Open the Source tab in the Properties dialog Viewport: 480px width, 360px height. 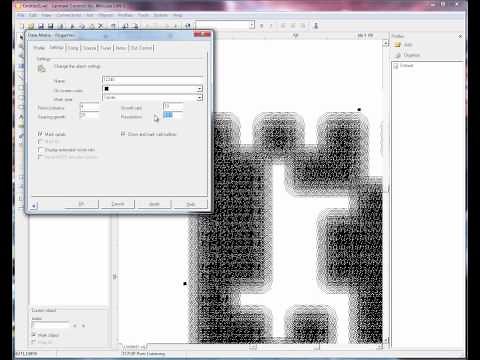click(x=89, y=48)
